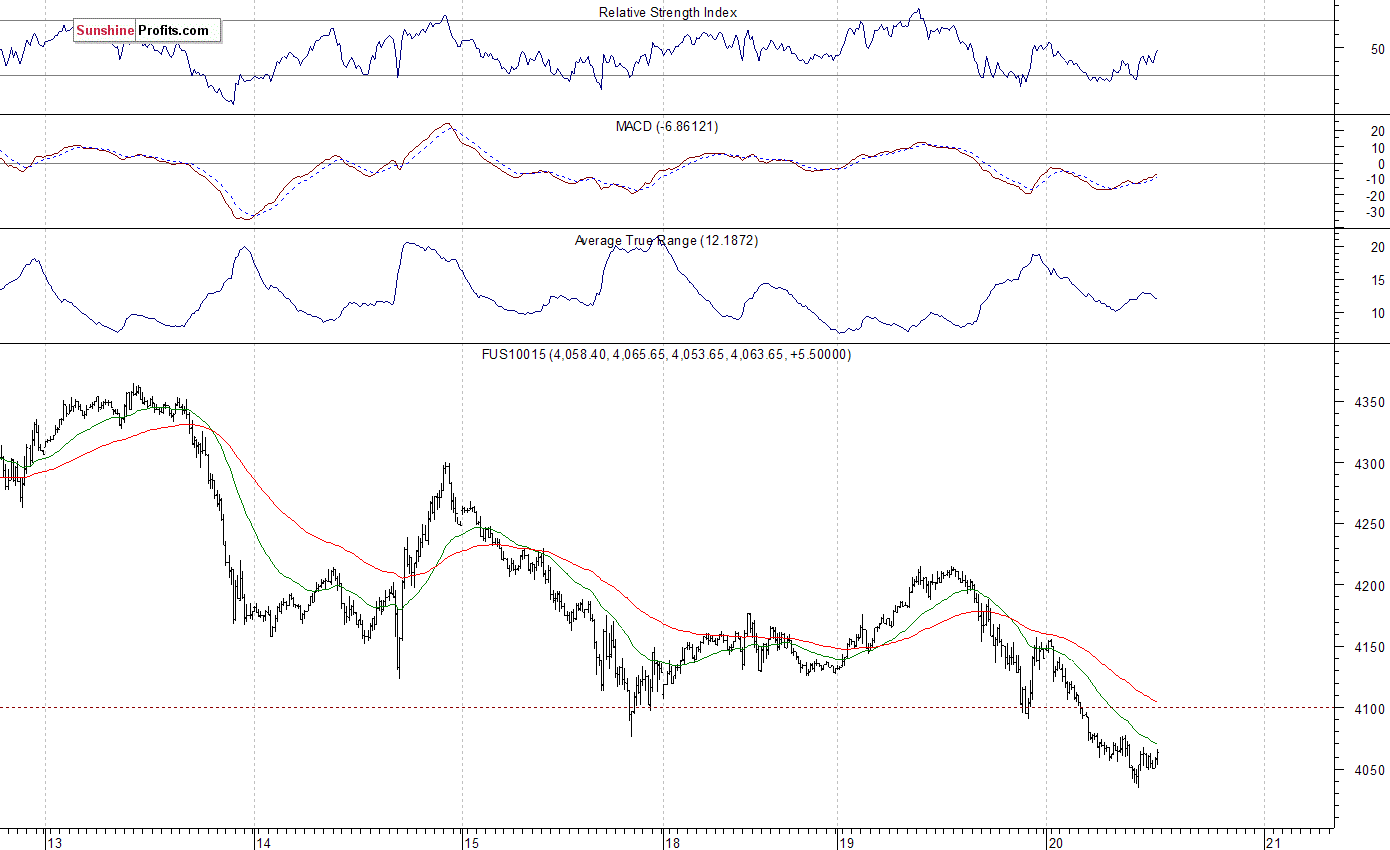
Task: Click the MACD axis value 10
Action: [1377, 148]
